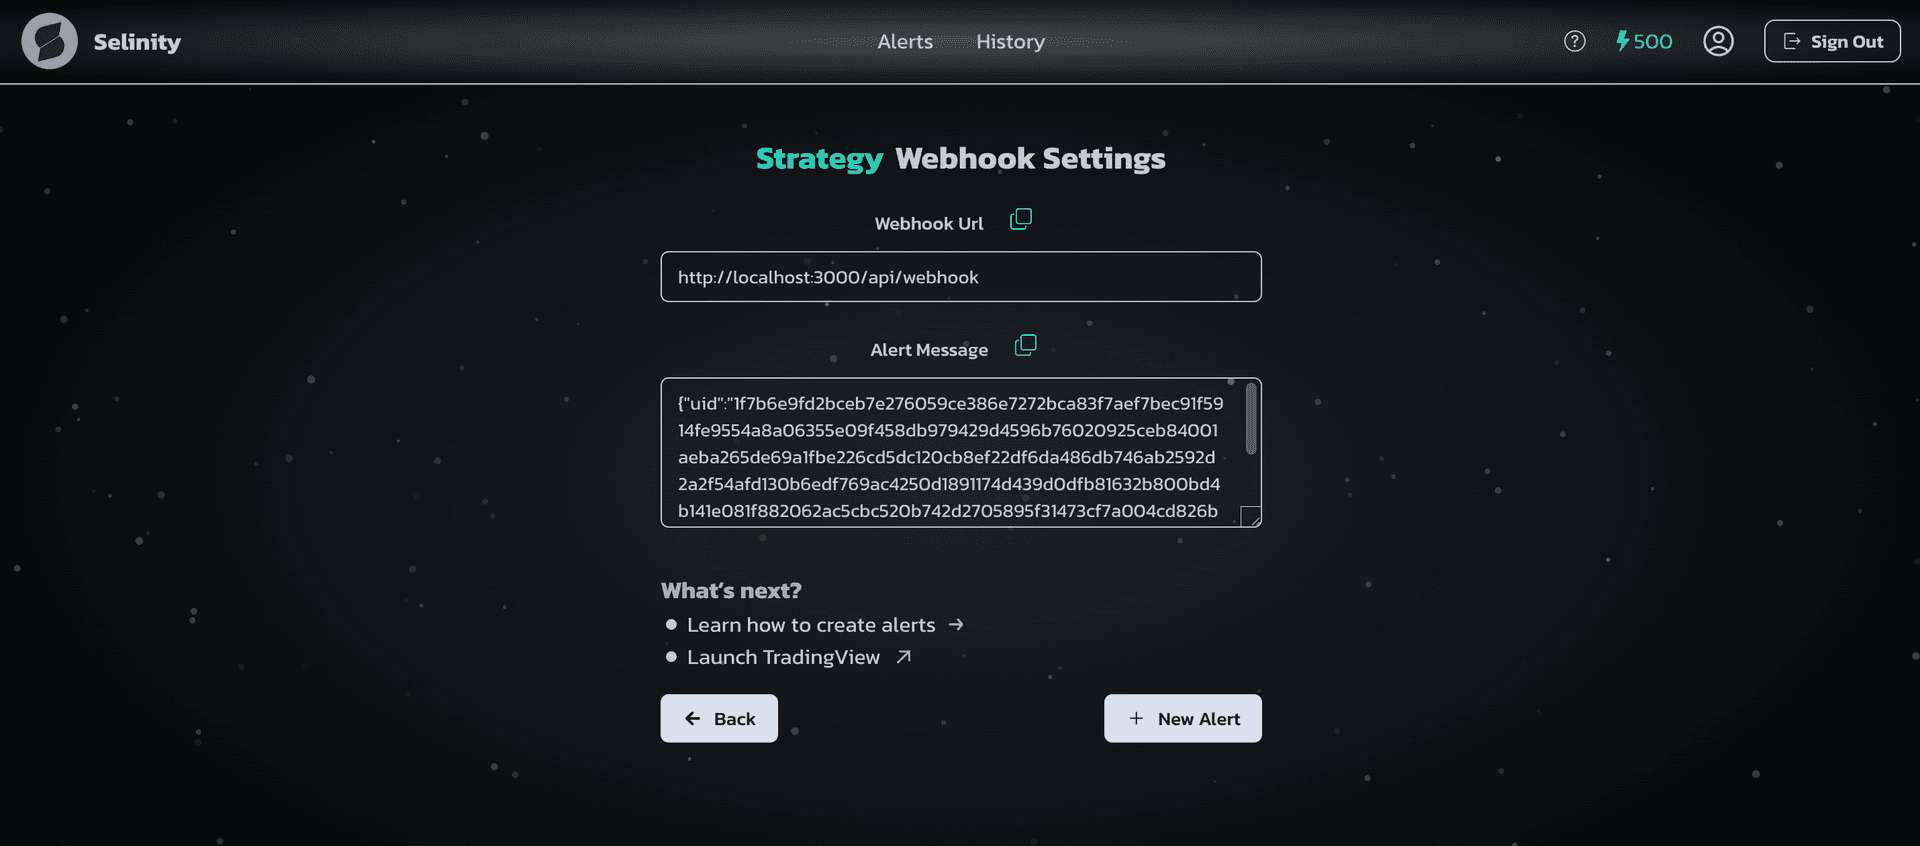Click inside the Webhook Url field
The height and width of the screenshot is (846, 1920).
tap(960, 277)
